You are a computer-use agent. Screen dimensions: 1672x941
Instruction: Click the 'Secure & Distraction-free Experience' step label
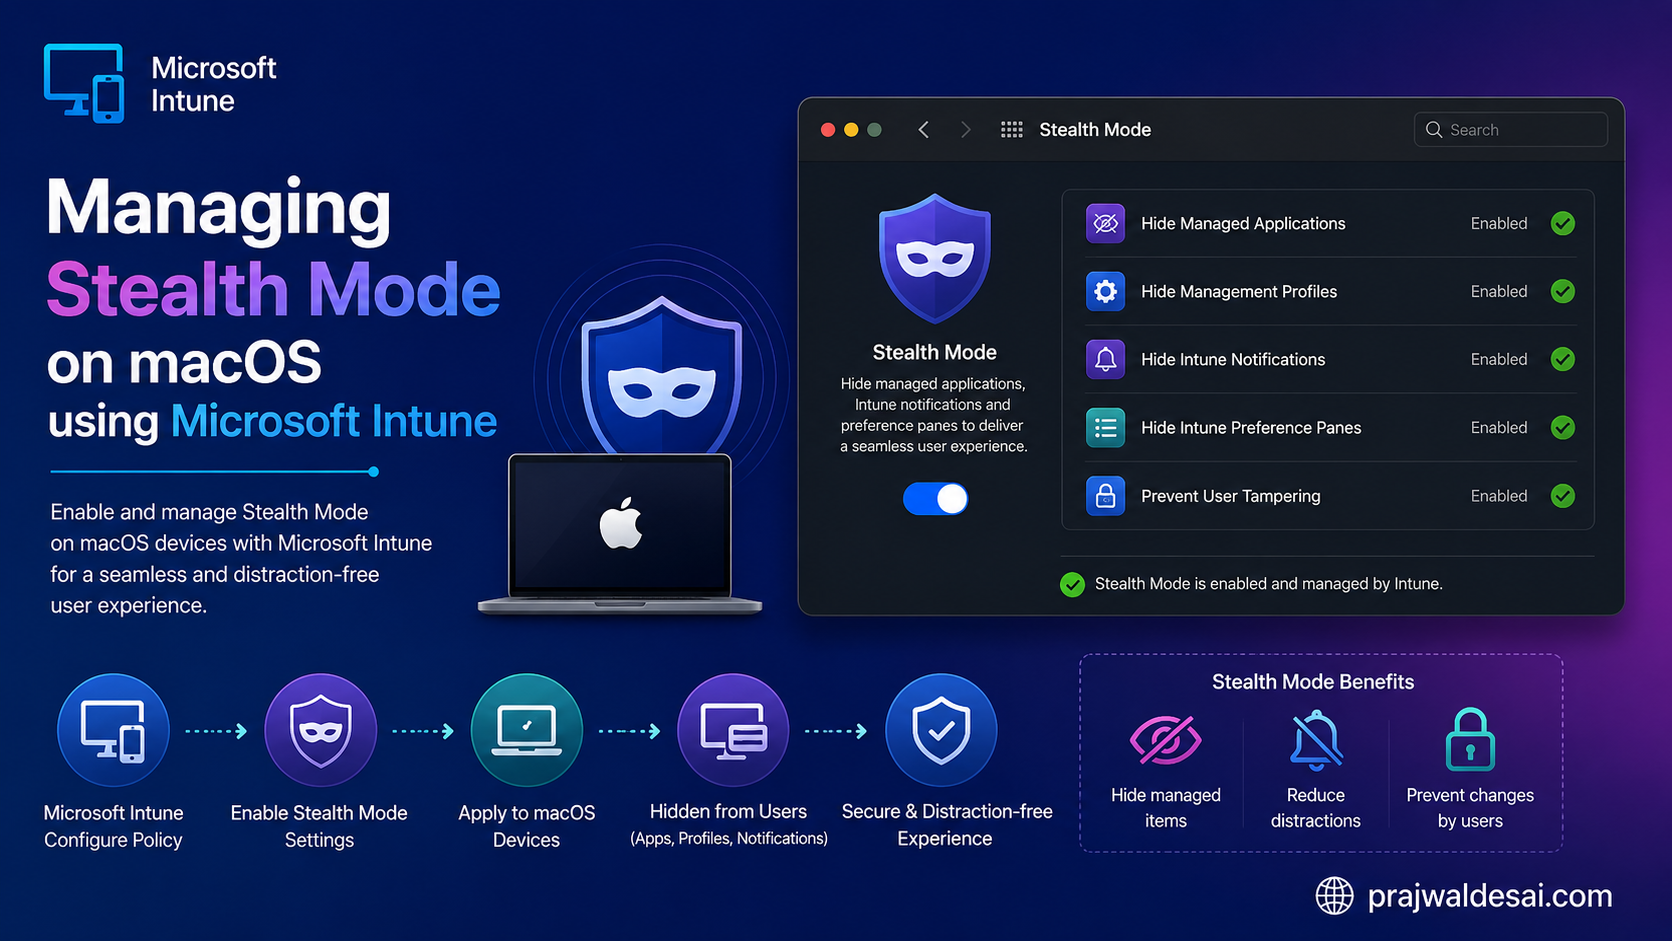tap(946, 825)
